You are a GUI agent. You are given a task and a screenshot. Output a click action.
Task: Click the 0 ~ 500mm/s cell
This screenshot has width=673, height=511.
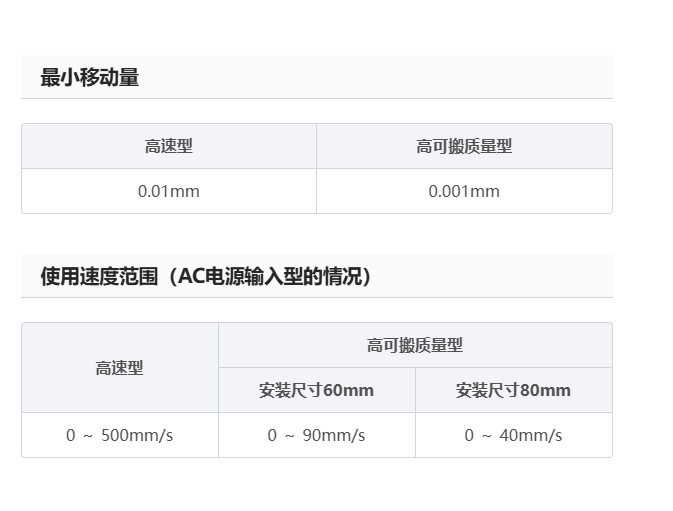pyautogui.click(x=120, y=435)
